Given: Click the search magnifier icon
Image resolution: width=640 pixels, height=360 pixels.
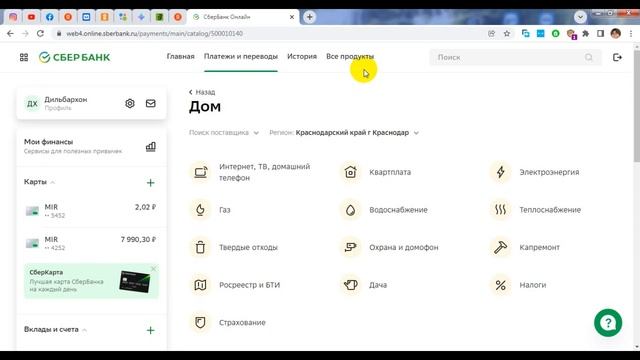Looking at the screenshot, I should point(589,58).
